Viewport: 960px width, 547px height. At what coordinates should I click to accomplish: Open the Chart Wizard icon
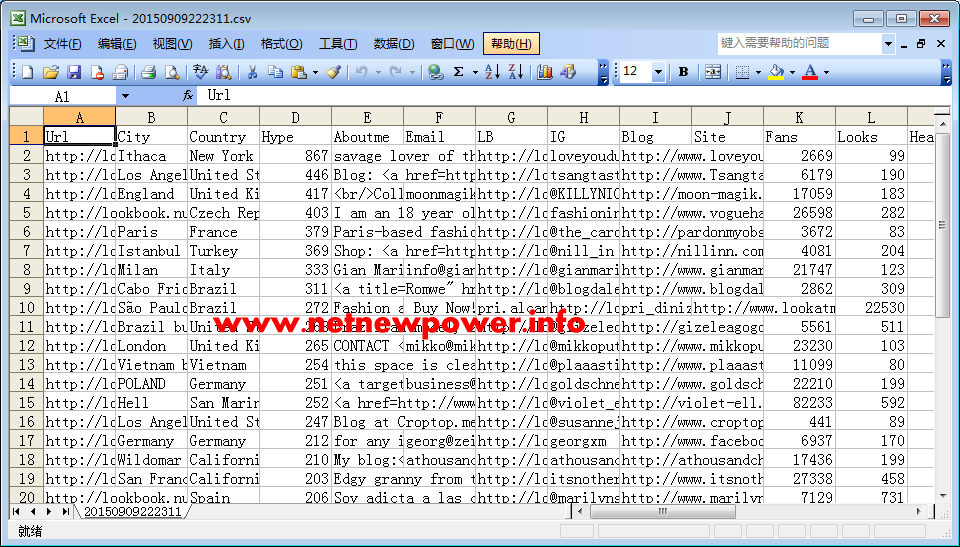[x=544, y=72]
